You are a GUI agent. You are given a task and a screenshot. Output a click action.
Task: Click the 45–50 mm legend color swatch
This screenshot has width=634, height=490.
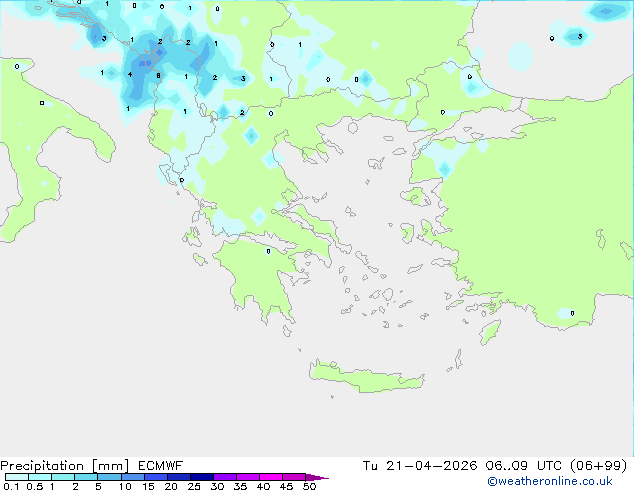[294, 477]
